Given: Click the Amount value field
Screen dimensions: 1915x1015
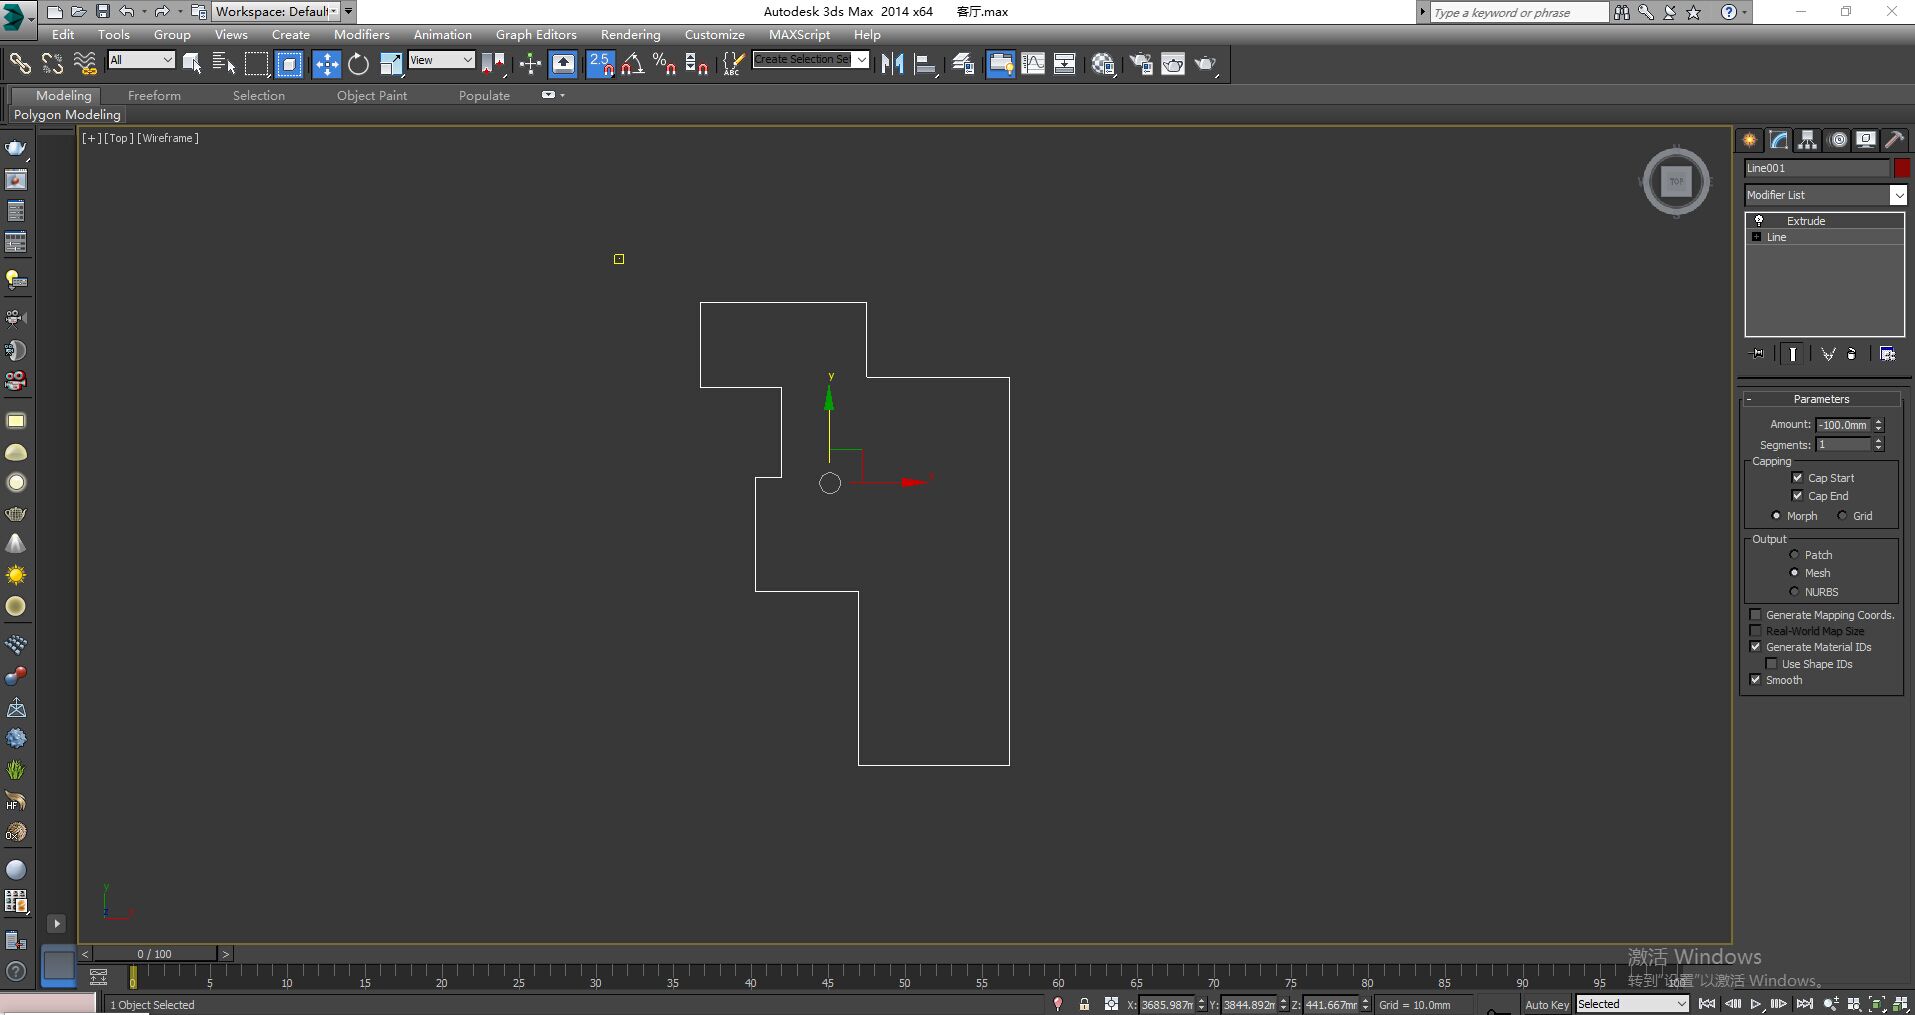Looking at the screenshot, I should [1843, 425].
